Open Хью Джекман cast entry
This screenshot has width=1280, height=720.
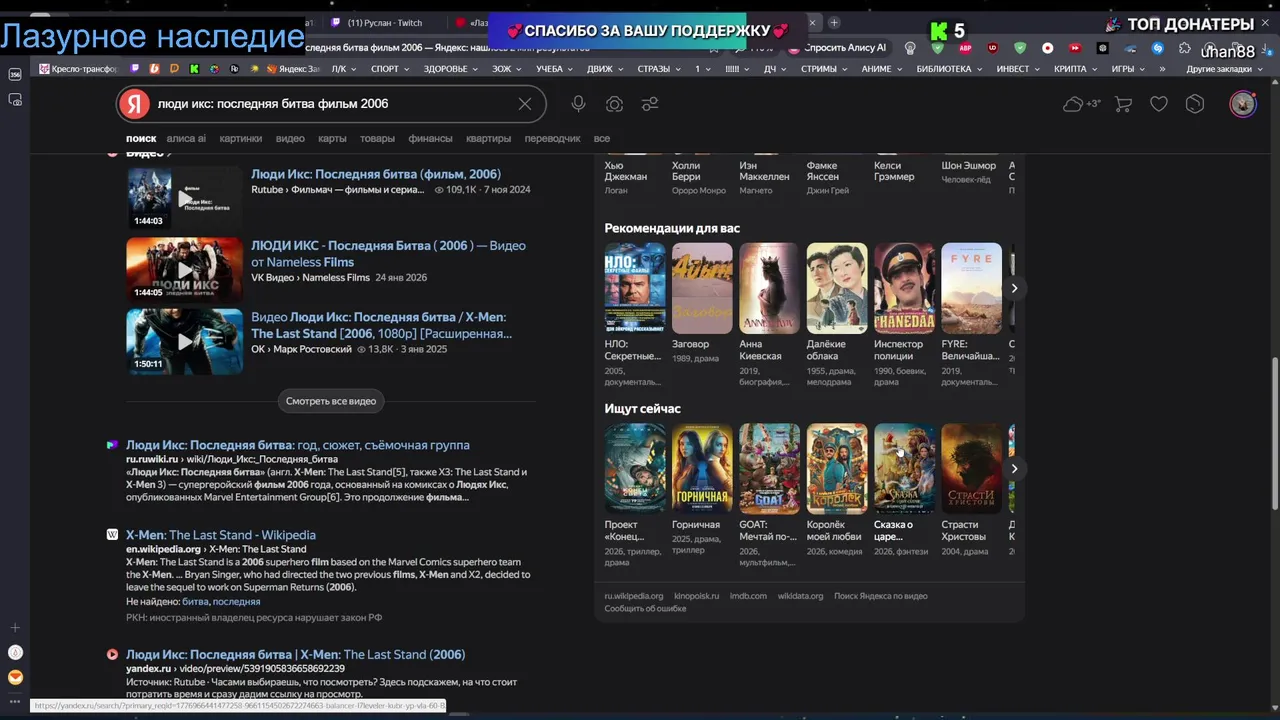point(626,177)
